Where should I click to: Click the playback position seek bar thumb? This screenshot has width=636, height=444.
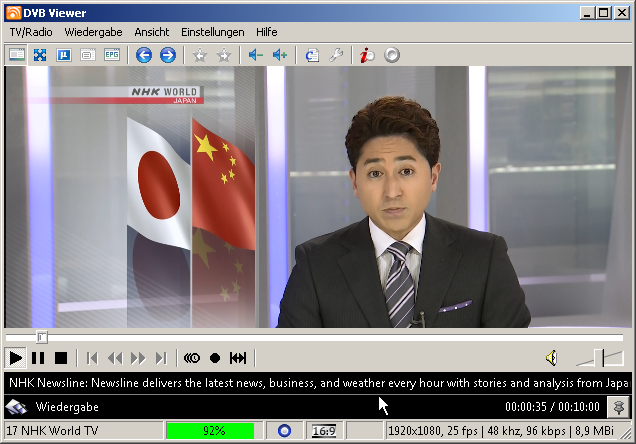coord(42,337)
